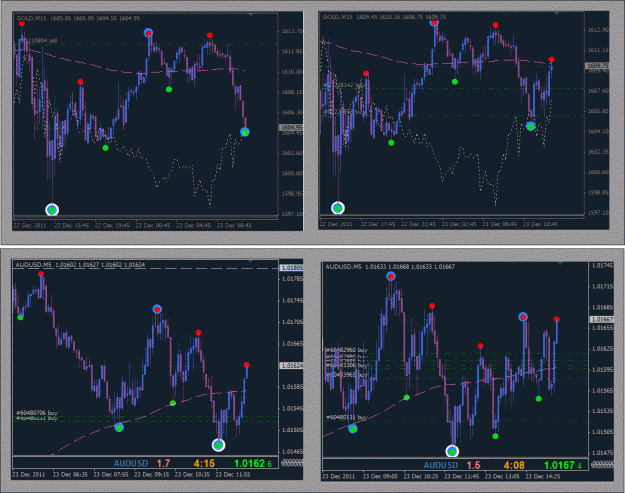625x493 pixels.
Task: Click the 23 Dec 00:45 time label
Action: click(x=153, y=226)
